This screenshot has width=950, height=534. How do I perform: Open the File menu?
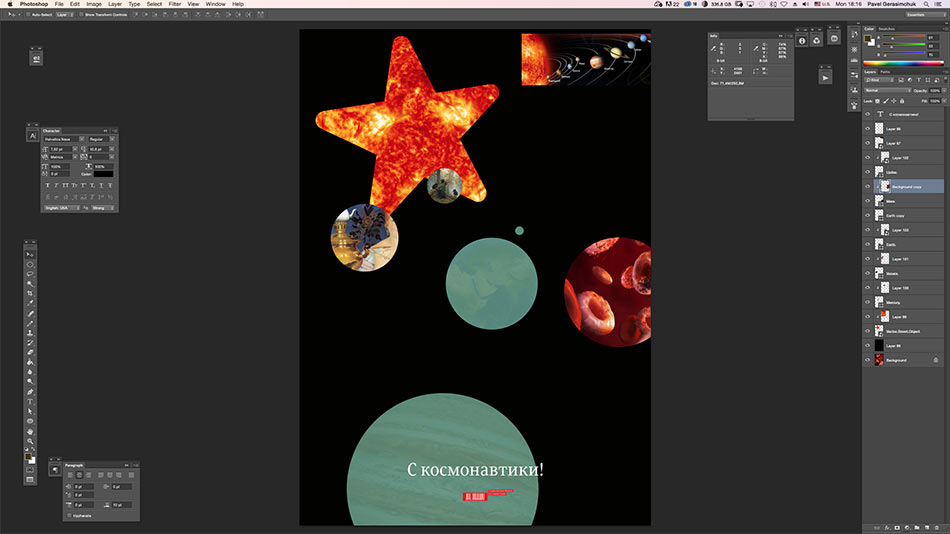tap(59, 4)
